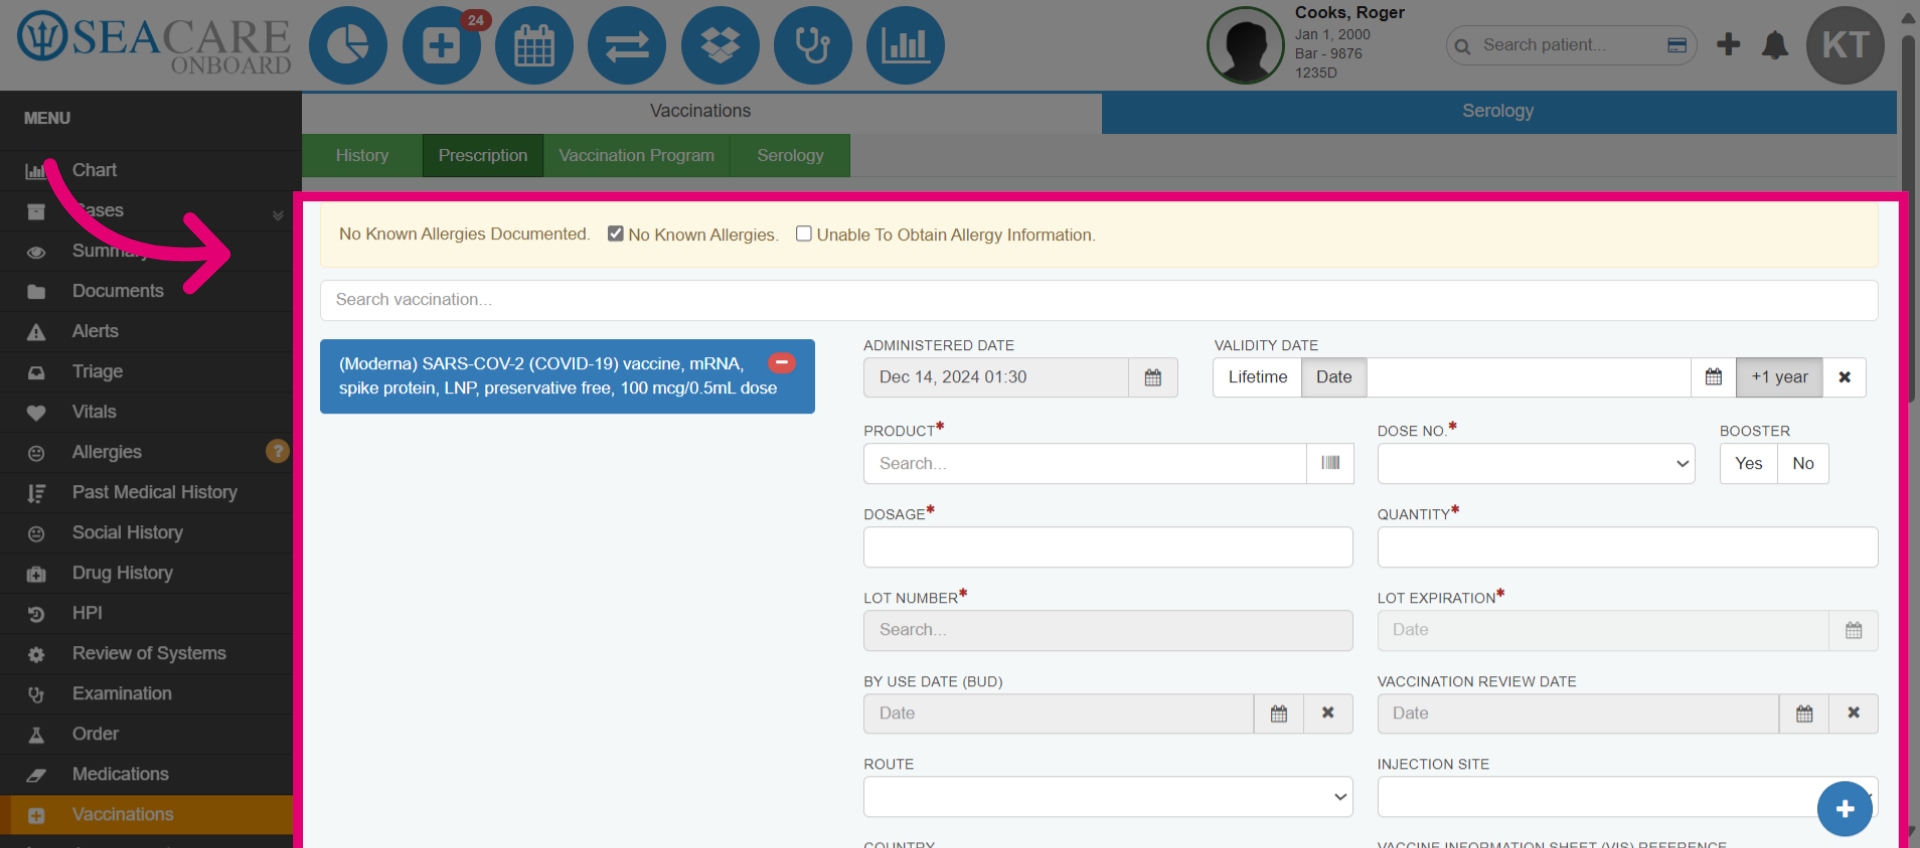This screenshot has height=848, width=1920.
Task: Remove the Moderna vaccine entry
Action: click(x=782, y=362)
